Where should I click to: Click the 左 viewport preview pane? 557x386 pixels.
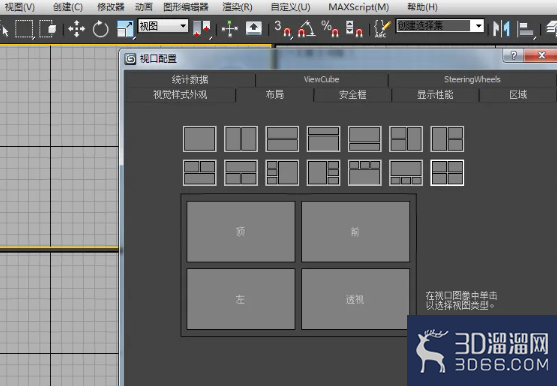(x=241, y=299)
